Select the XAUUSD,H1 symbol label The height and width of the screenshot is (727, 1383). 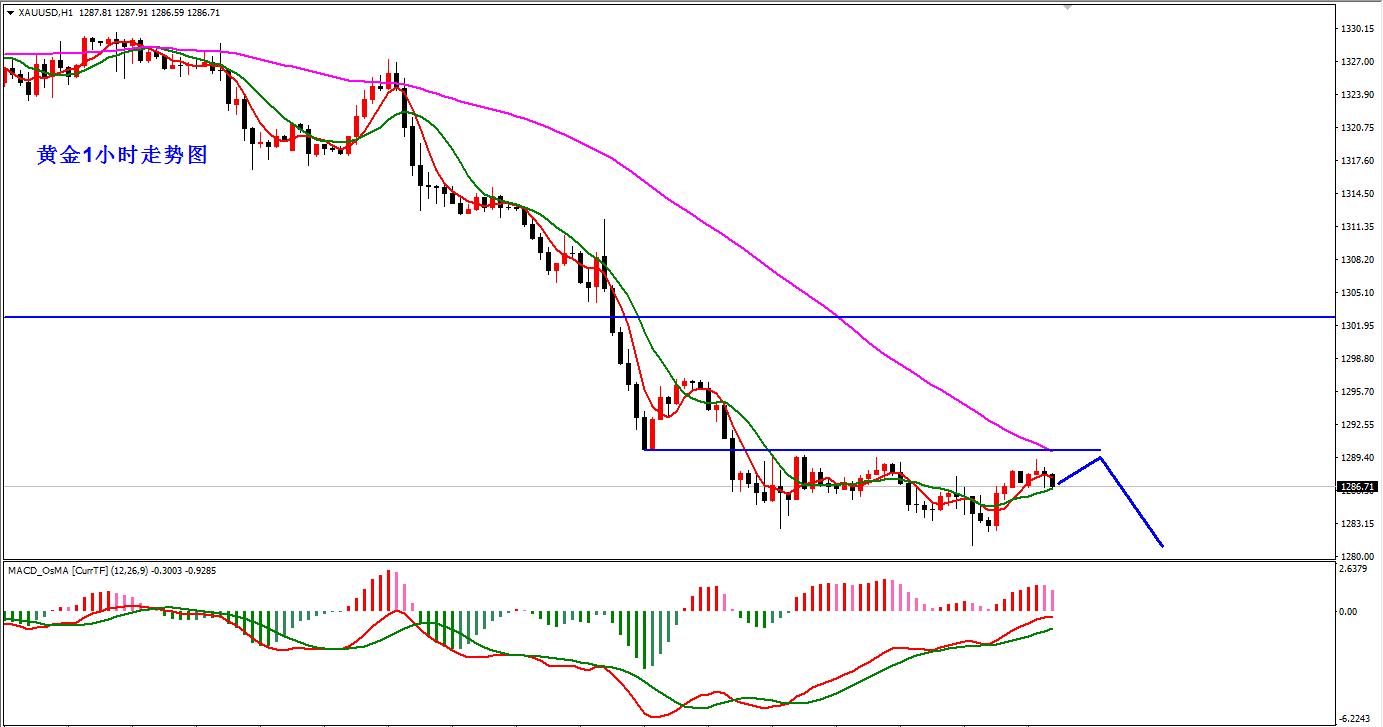[45, 13]
